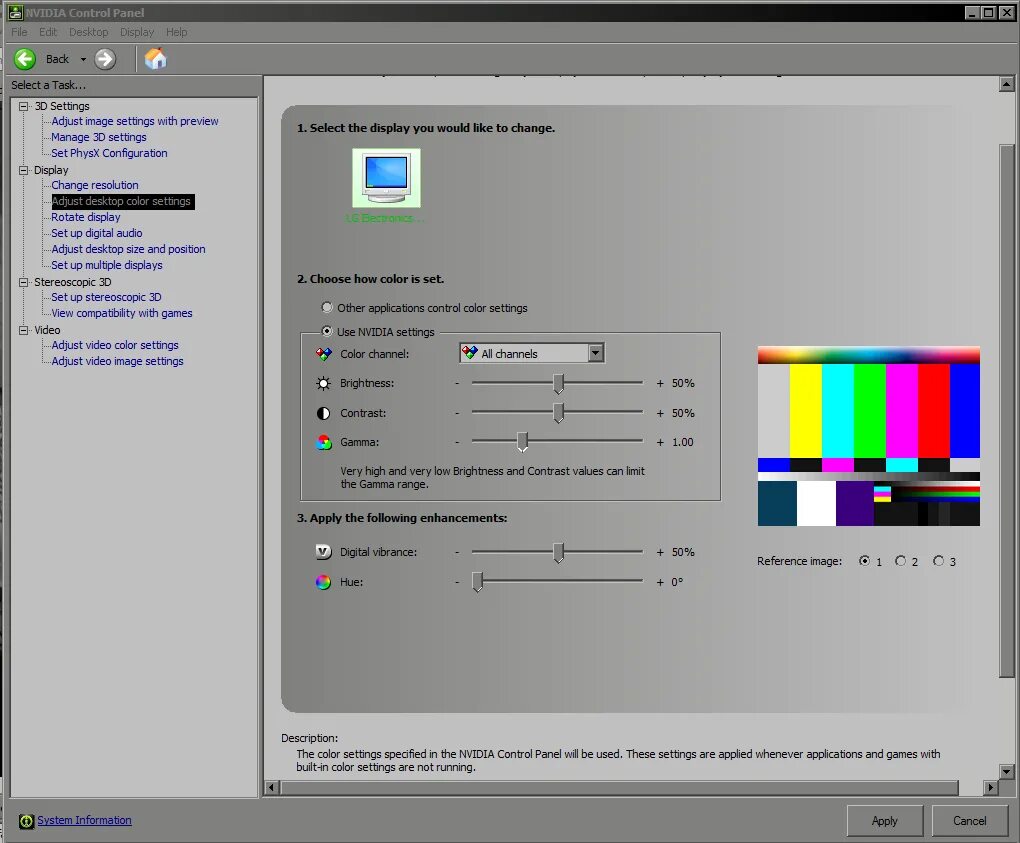Click the Digital vibrance icon
This screenshot has width=1020, height=843.
323,552
